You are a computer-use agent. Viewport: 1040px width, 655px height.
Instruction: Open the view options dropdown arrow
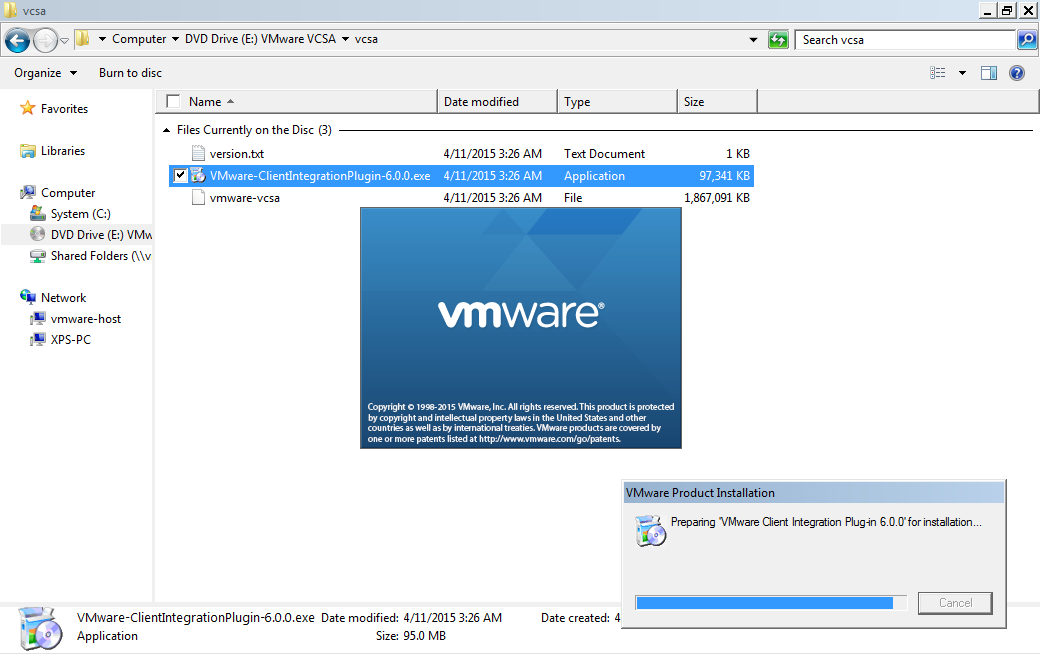tap(962, 73)
